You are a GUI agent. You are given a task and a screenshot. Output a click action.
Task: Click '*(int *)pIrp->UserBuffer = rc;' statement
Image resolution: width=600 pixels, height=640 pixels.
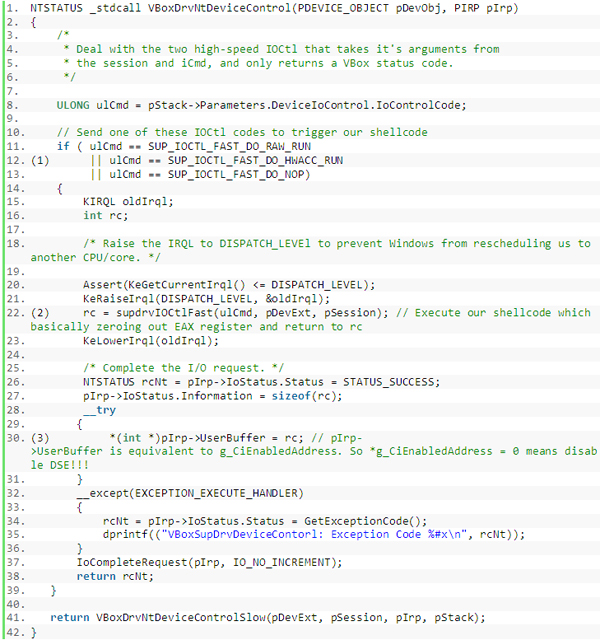click(207, 438)
